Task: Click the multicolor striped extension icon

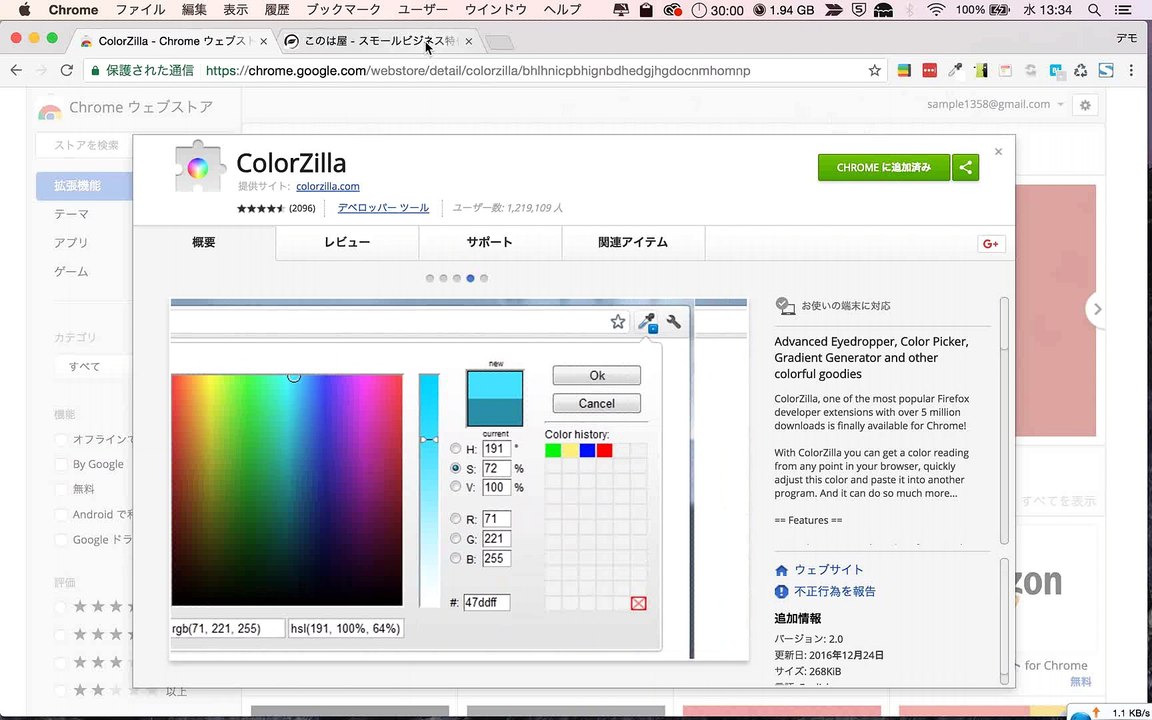Action: [x=904, y=71]
